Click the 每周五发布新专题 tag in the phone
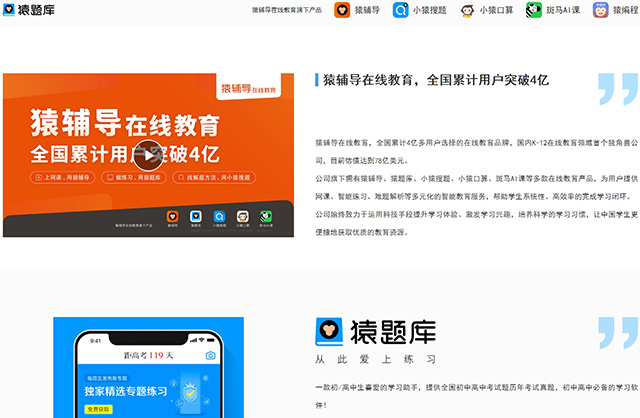Image resolution: width=640 pixels, height=418 pixels. 107,378
